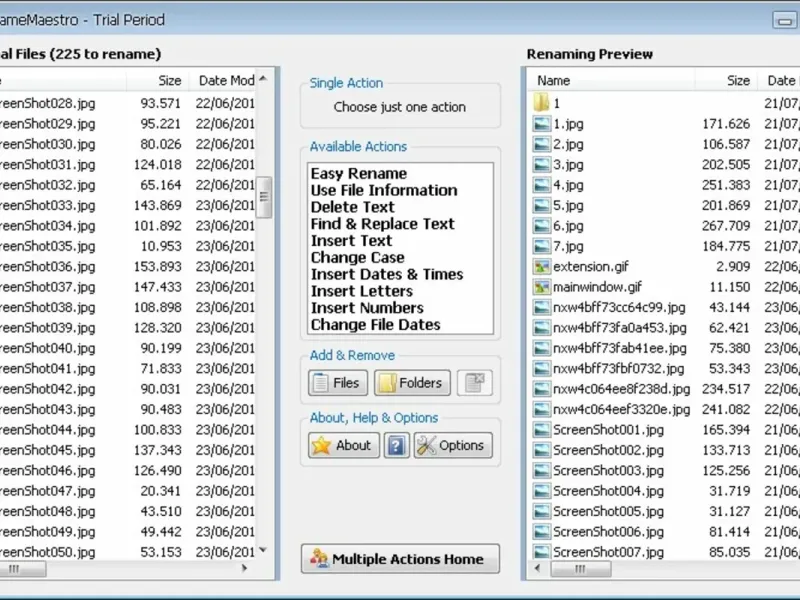The height and width of the screenshot is (600, 800).
Task: Click left arrow of preview horizontal scrollbar
Action: (x=537, y=568)
